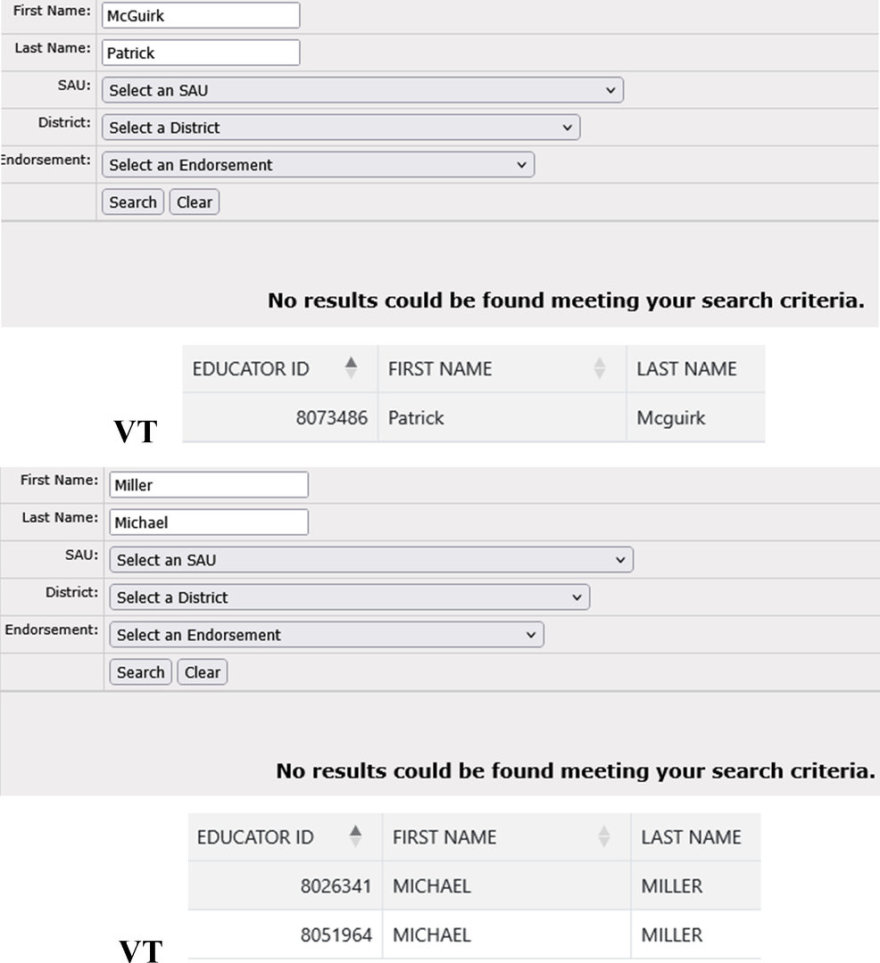Click Search button below McGuirk form

(x=133, y=202)
